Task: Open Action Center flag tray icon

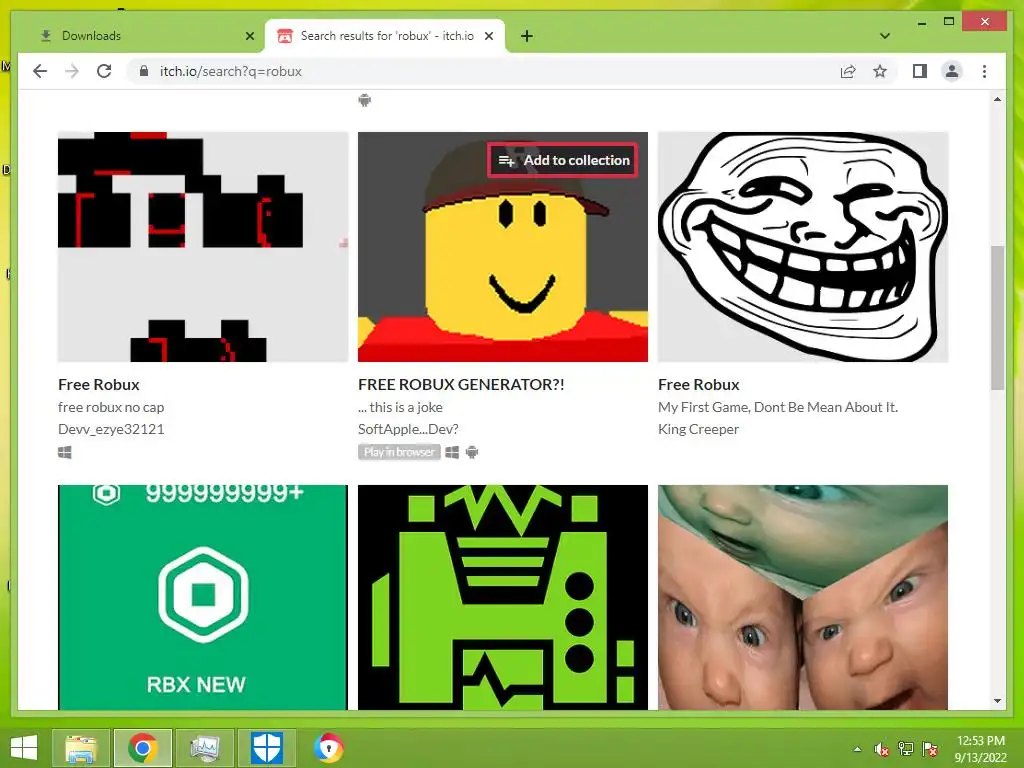Action: coord(930,749)
